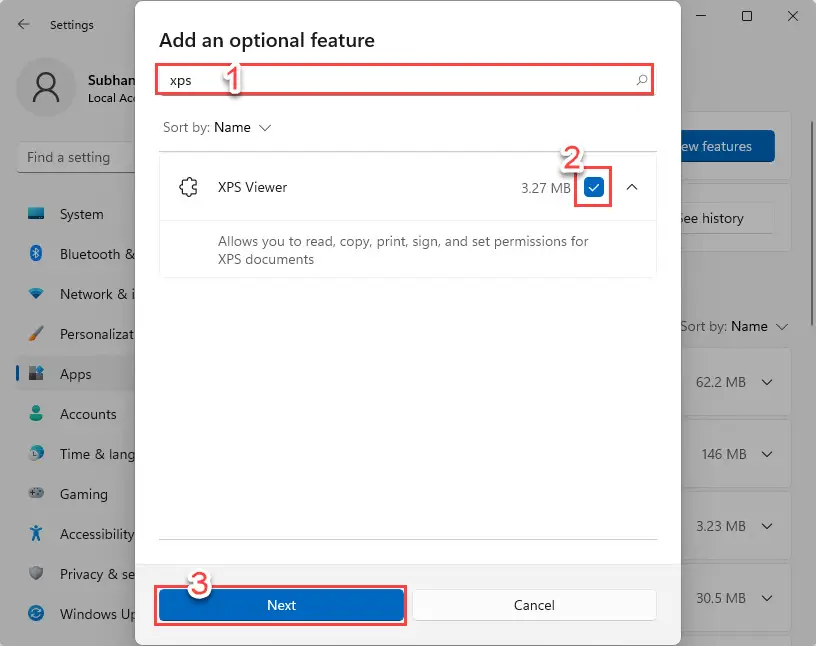The height and width of the screenshot is (646, 816).
Task: Open Personalization settings category
Action: pos(76,334)
